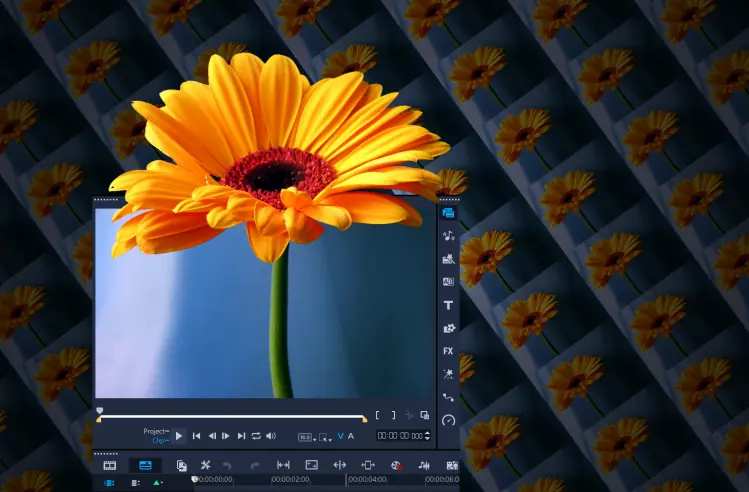
Task: Select the Title (T) library
Action: 448,305
